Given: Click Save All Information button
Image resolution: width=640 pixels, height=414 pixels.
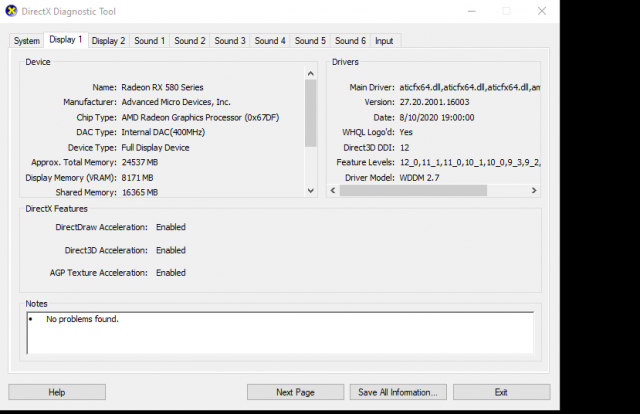Looking at the screenshot, I should (x=398, y=392).
